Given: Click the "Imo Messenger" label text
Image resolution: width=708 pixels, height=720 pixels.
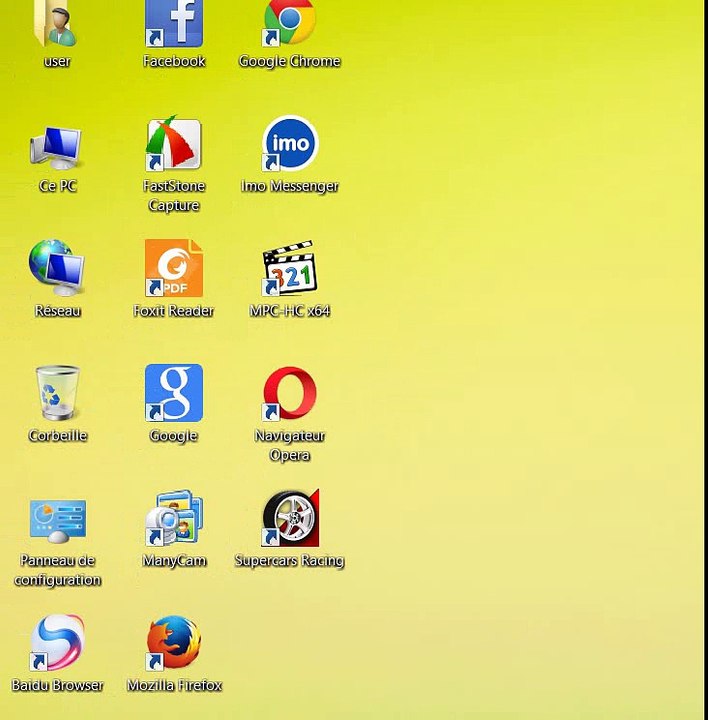Looking at the screenshot, I should (289, 186).
